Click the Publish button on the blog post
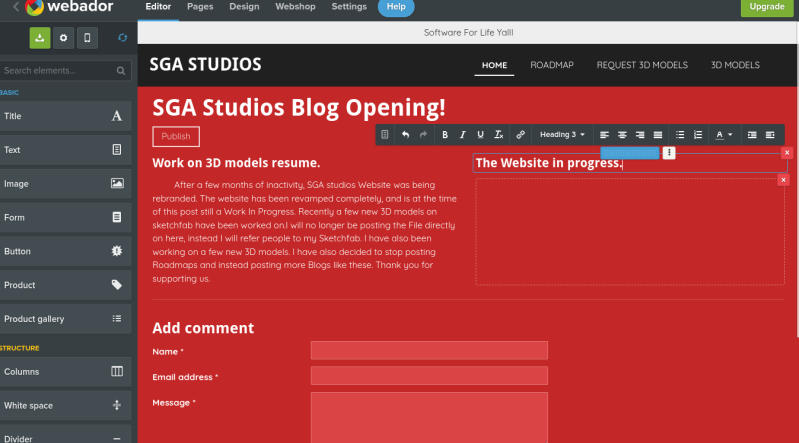 coord(176,136)
